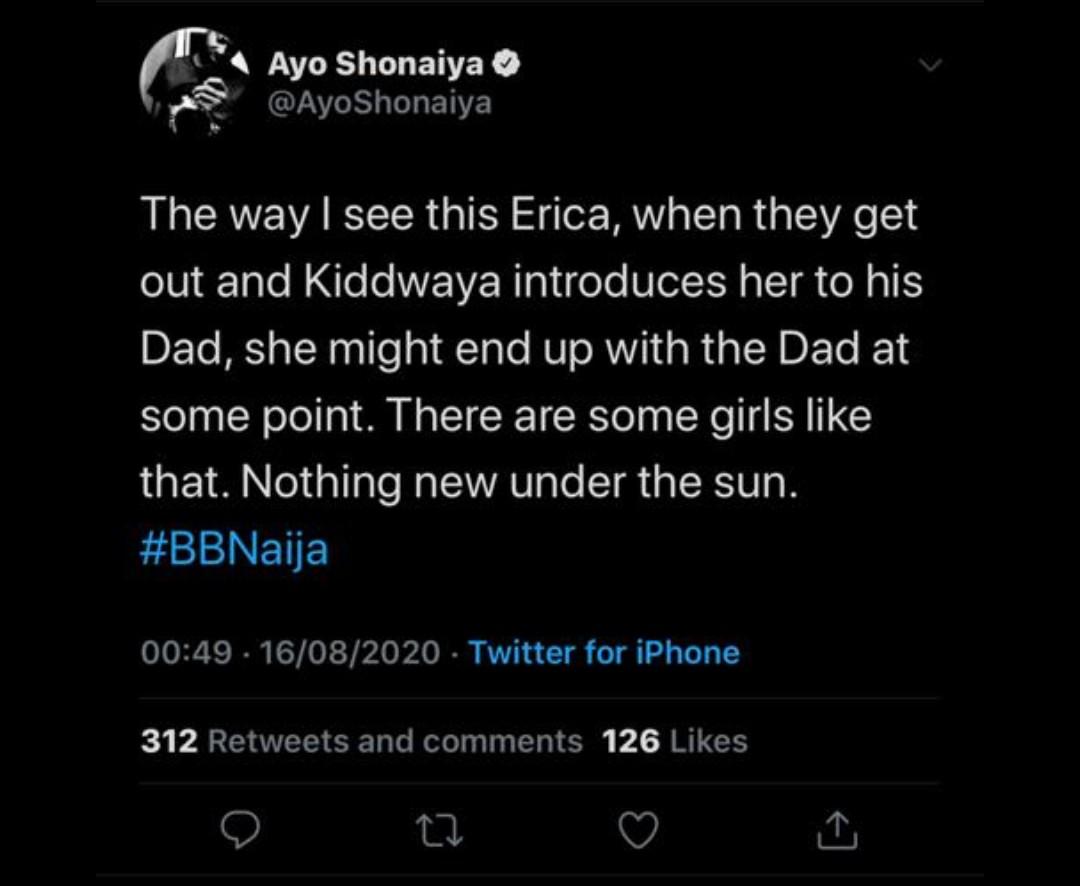The width and height of the screenshot is (1080, 886).
Task: Click the sentence 'Nothing new under the sun'
Action: (520, 484)
